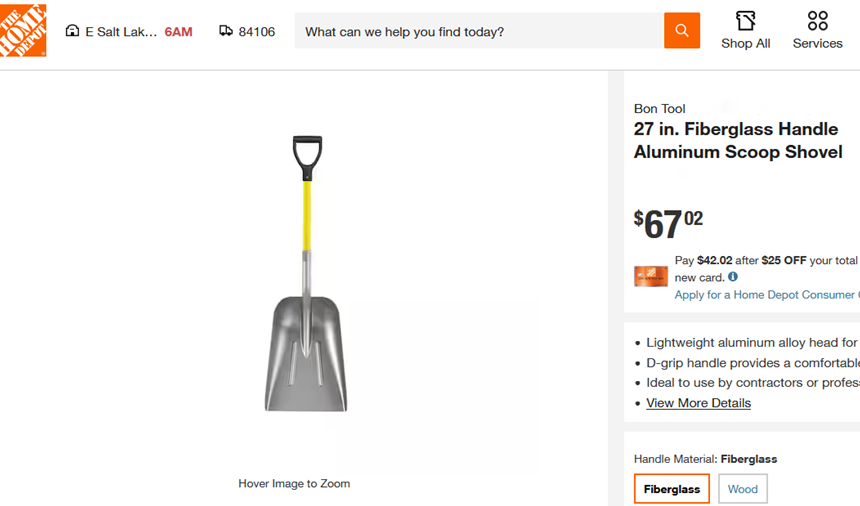Open the Bon Tool brand link
The width and height of the screenshot is (860, 506).
[660, 109]
